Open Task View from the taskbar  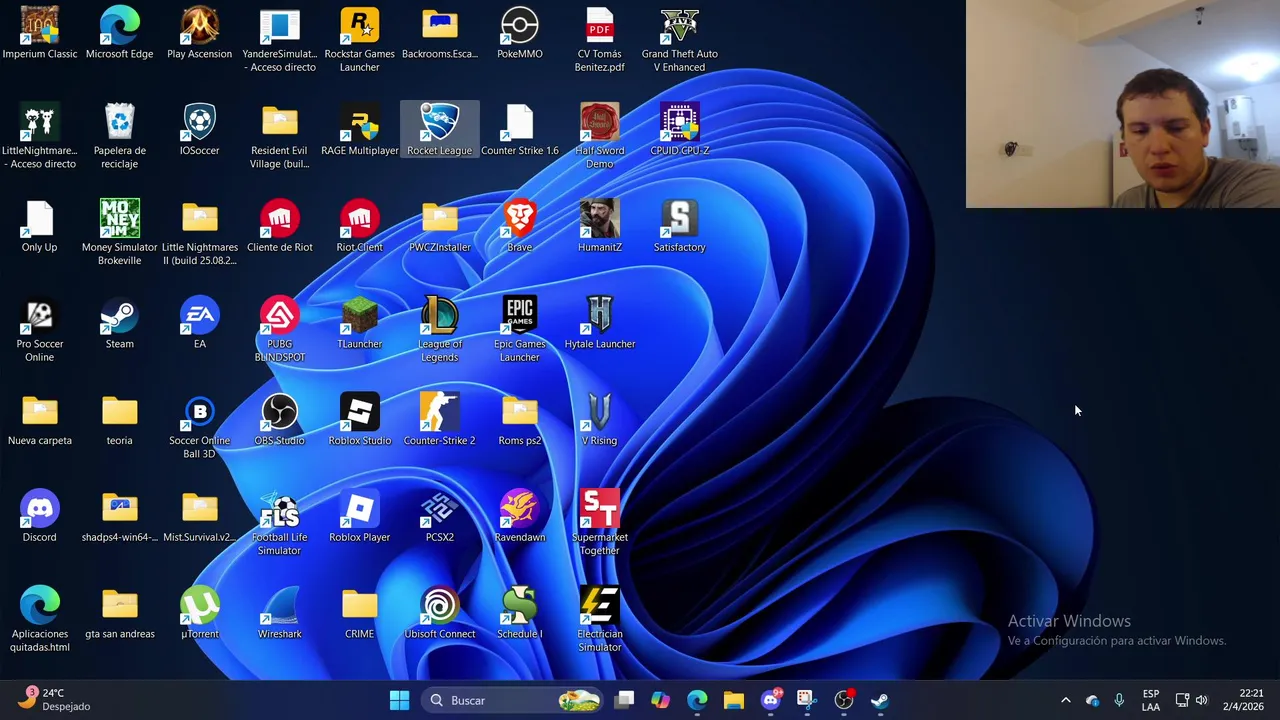624,700
